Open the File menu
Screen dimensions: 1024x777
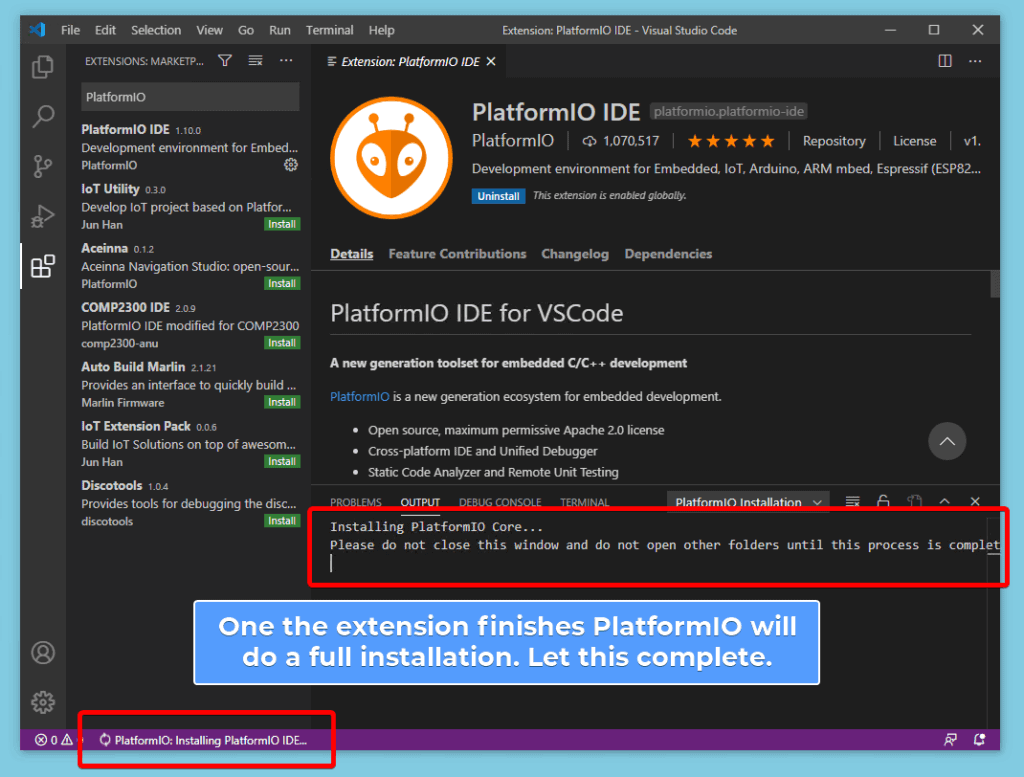[70, 30]
